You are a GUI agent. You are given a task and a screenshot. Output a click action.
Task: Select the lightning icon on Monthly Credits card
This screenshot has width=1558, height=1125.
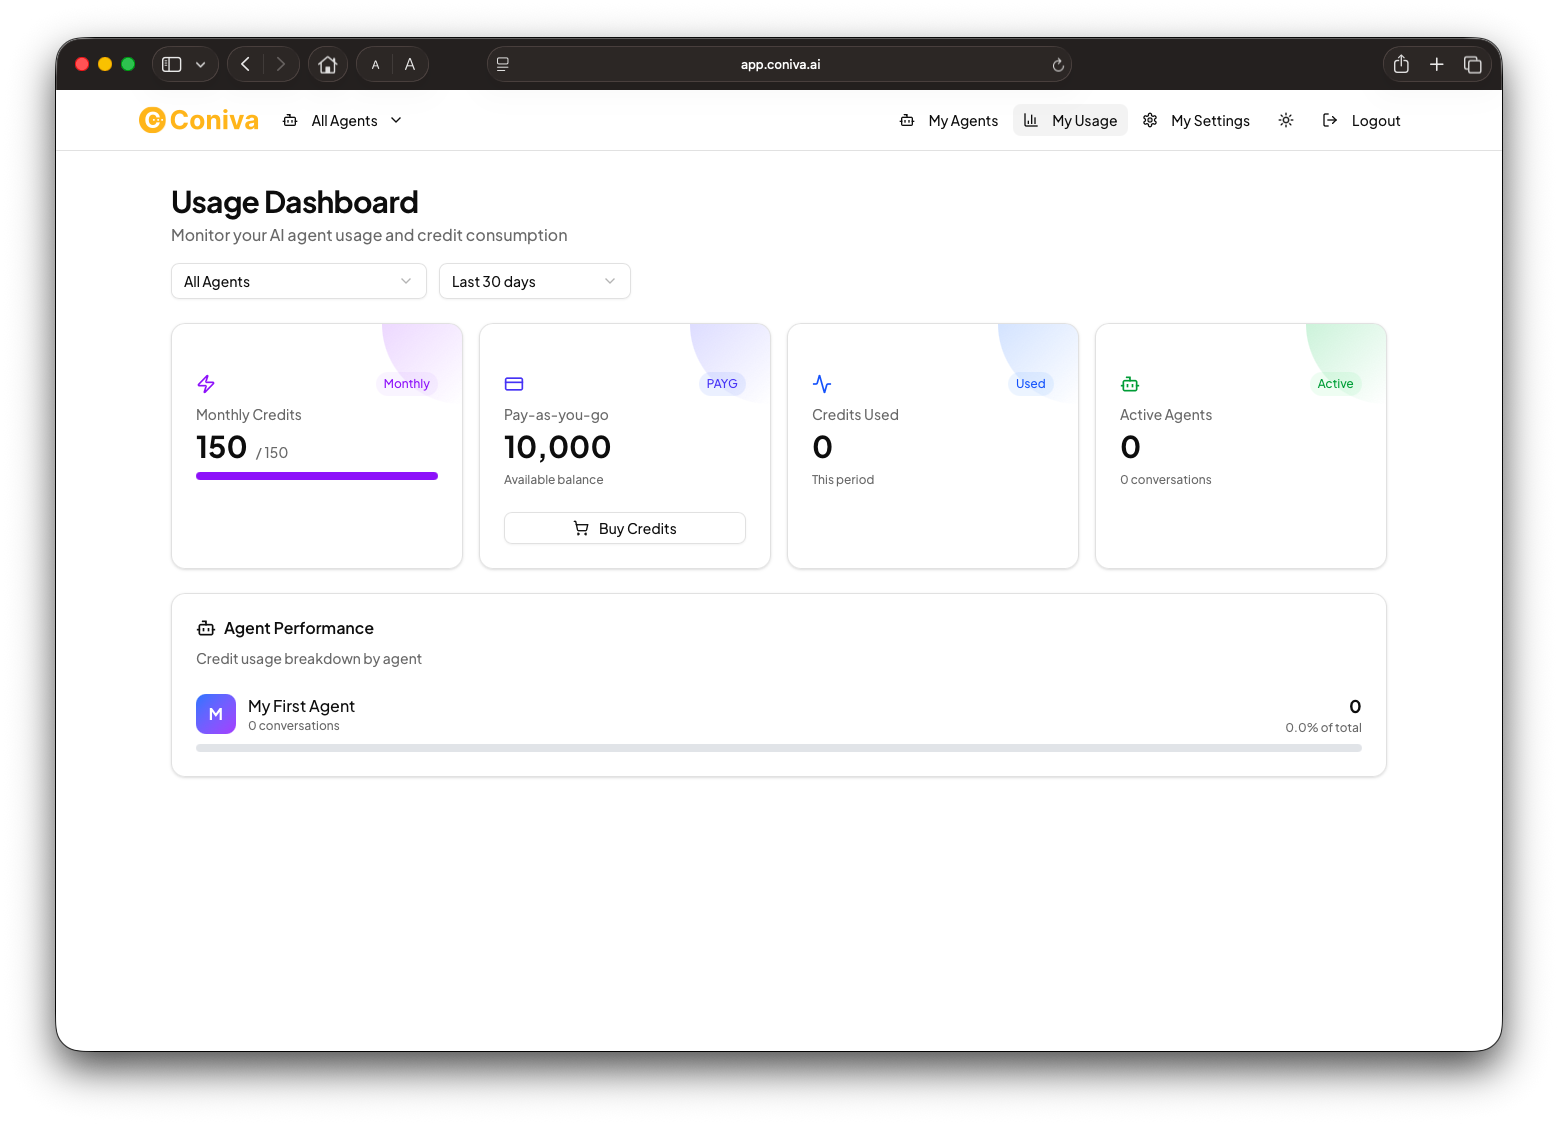[x=206, y=383]
